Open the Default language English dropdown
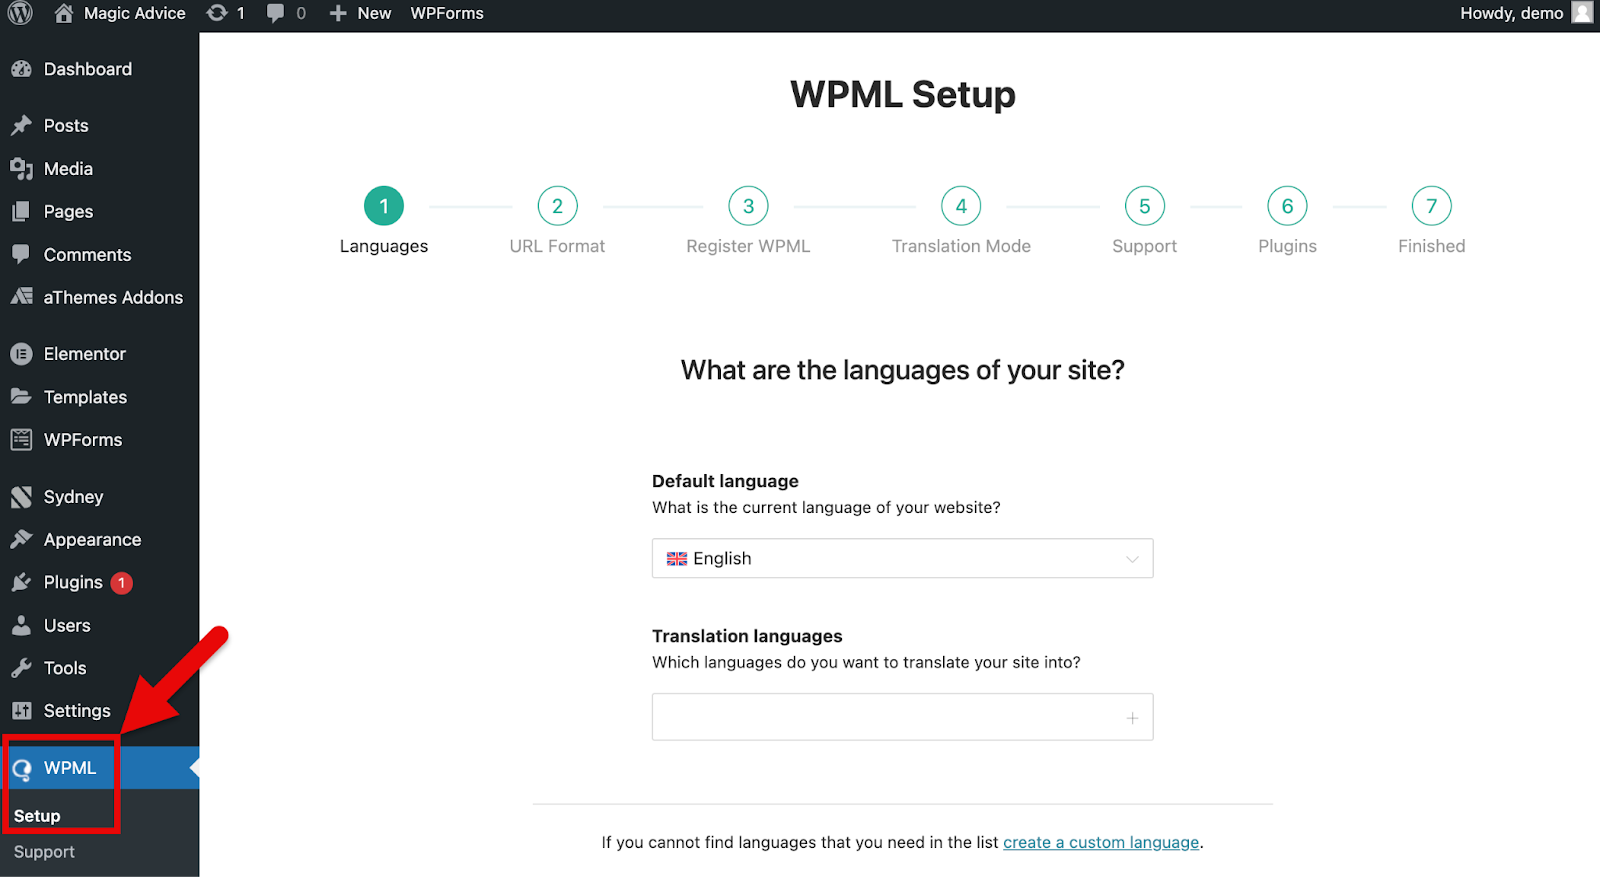 pyautogui.click(x=902, y=559)
